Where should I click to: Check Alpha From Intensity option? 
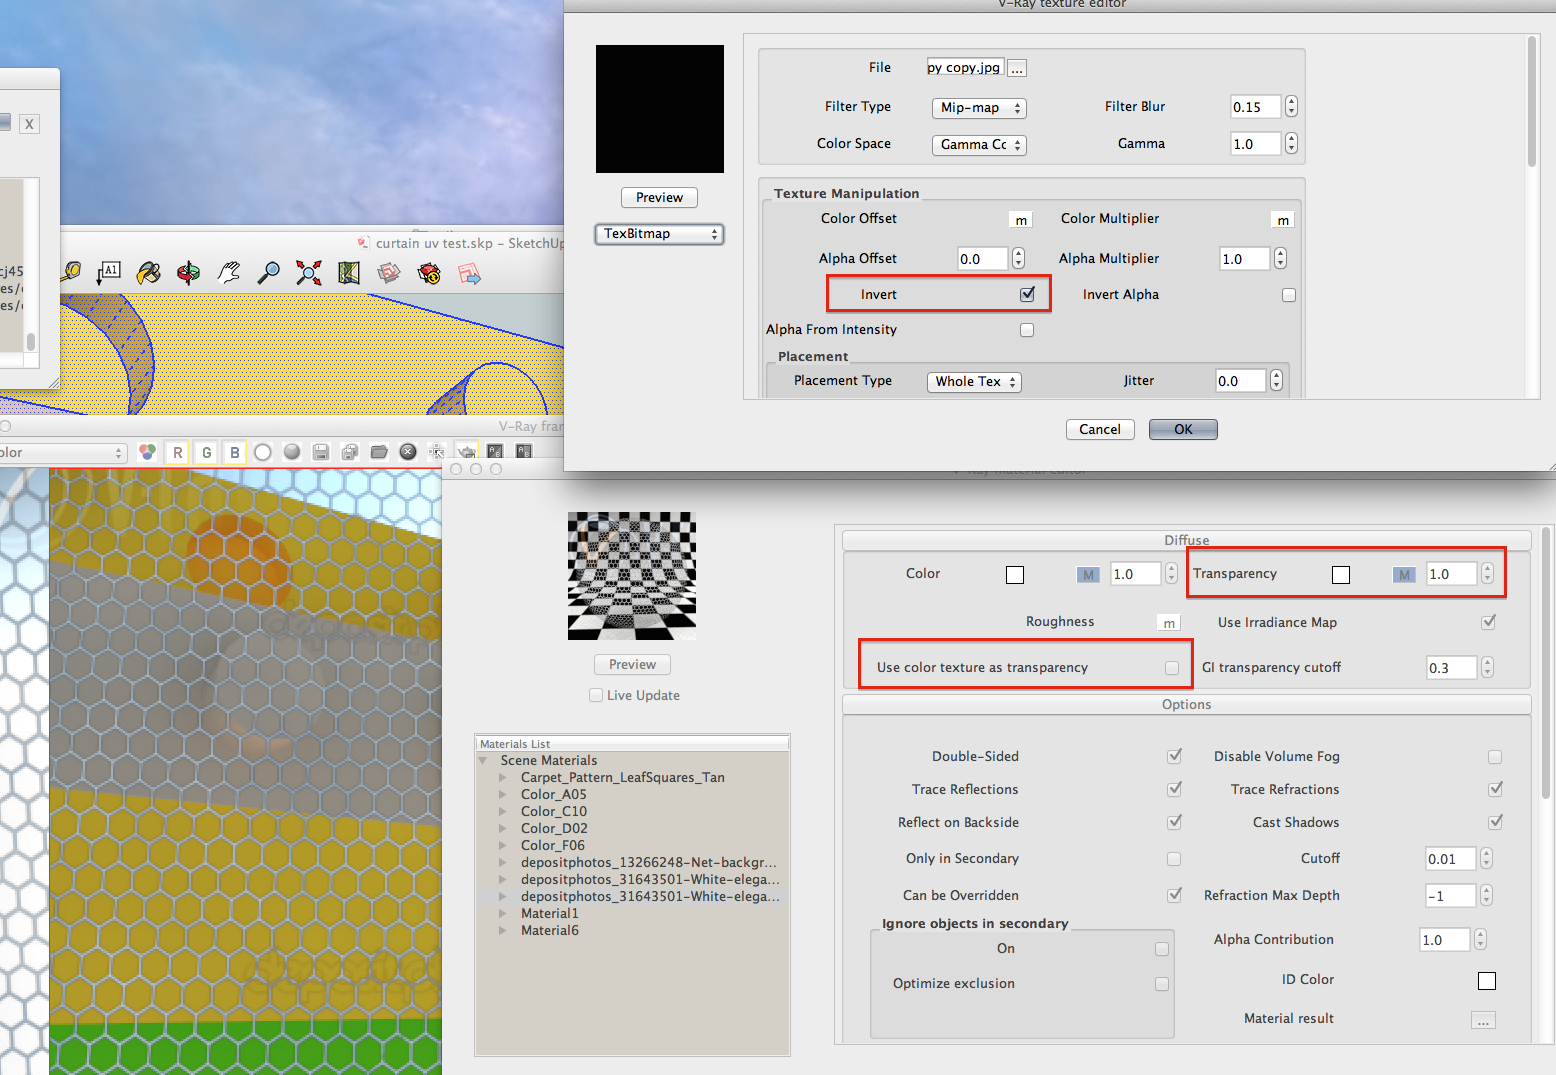pos(1027,330)
